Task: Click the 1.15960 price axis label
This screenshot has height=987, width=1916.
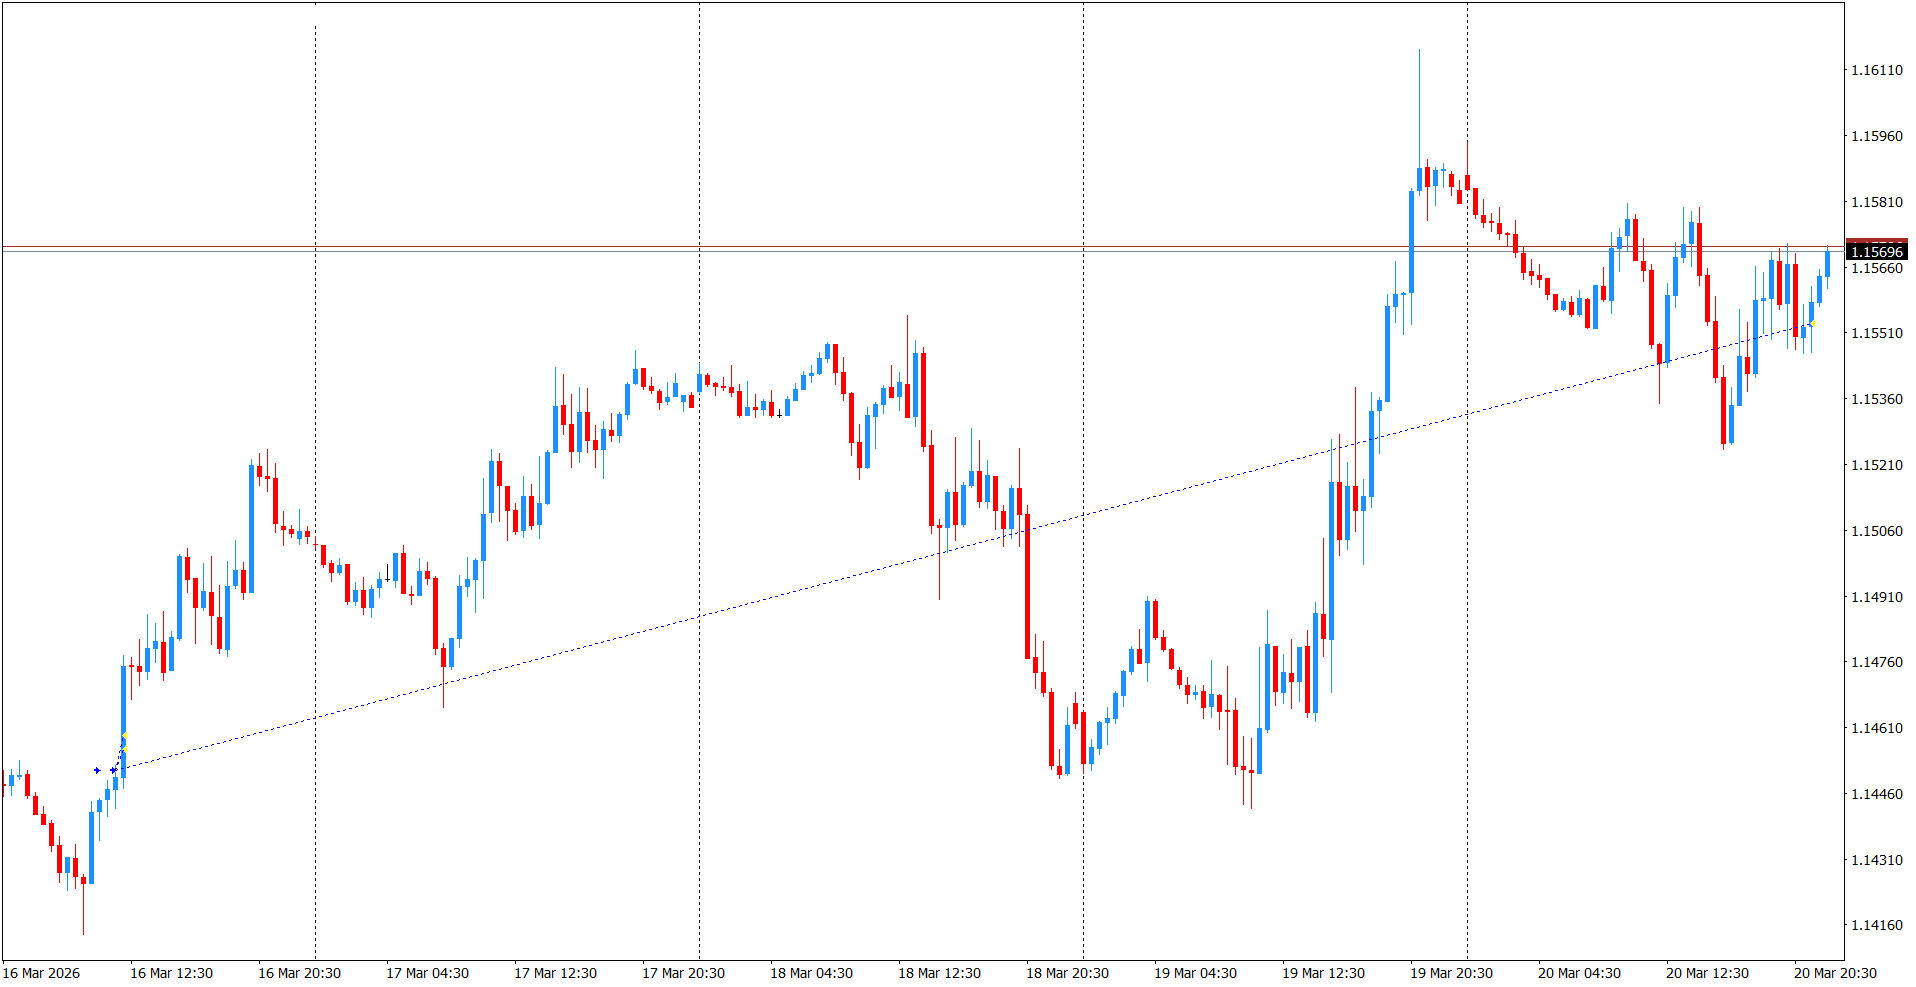Action: click(1877, 136)
